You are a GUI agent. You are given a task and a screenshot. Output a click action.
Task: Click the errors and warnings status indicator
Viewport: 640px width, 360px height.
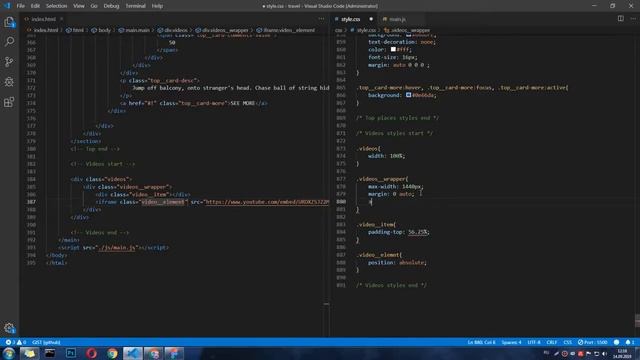click(x=16, y=342)
